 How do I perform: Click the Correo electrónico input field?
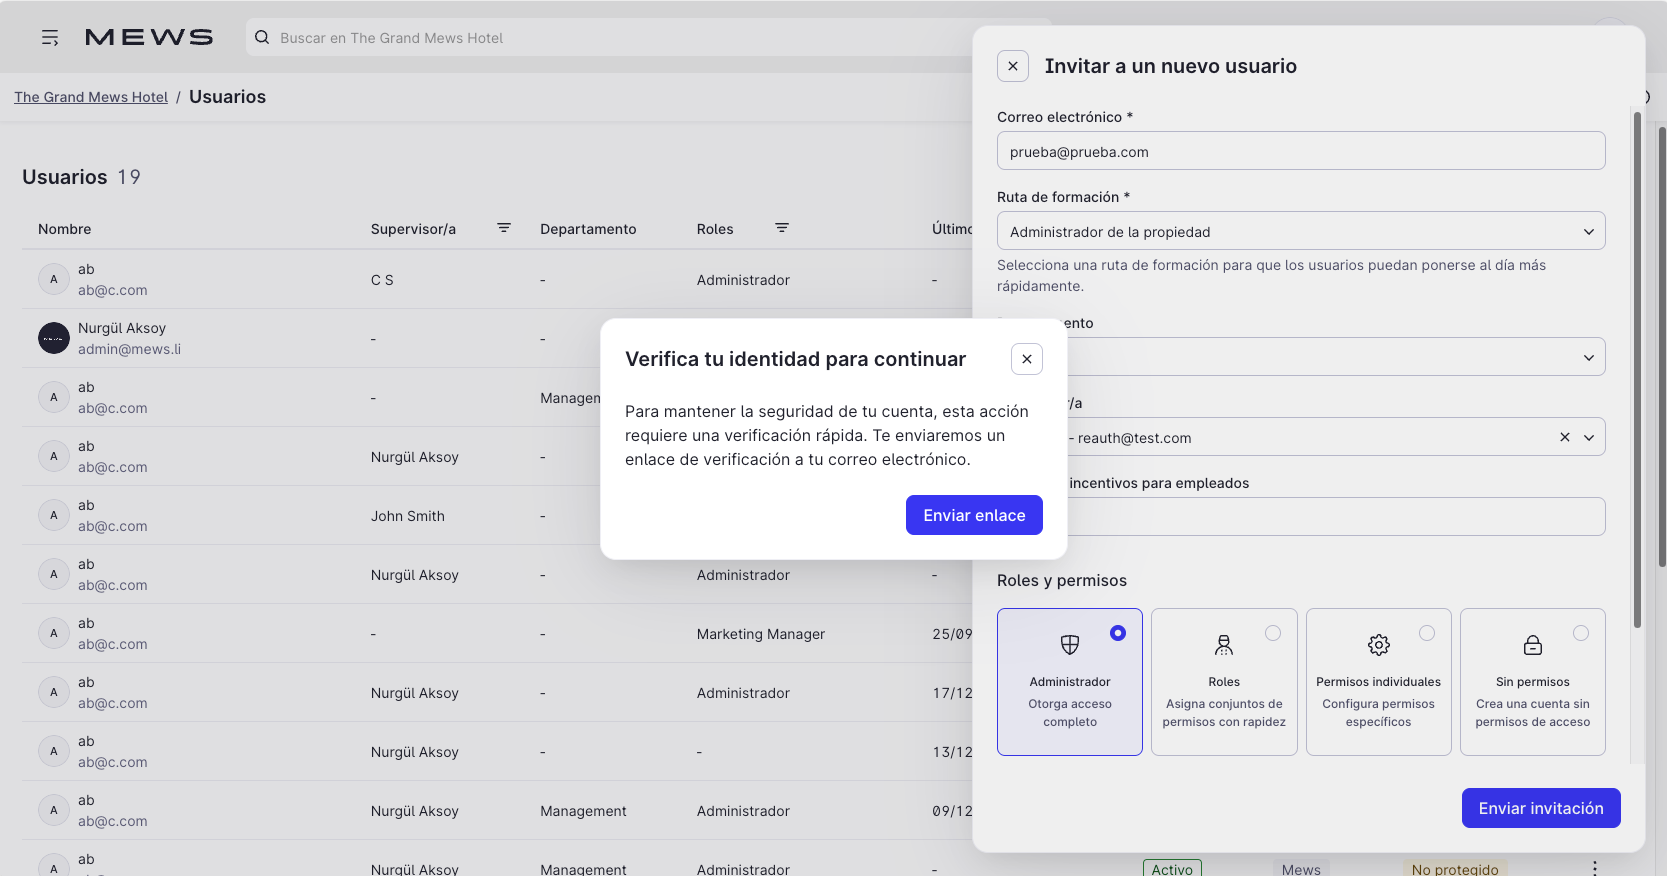pos(1300,152)
